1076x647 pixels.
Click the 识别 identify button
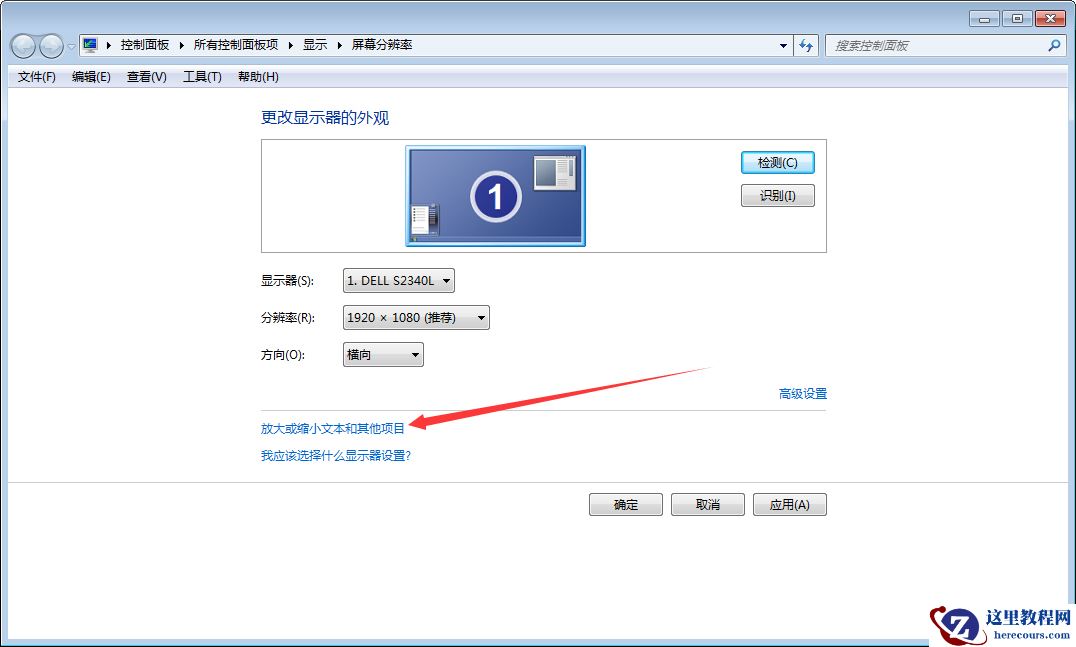click(x=777, y=195)
